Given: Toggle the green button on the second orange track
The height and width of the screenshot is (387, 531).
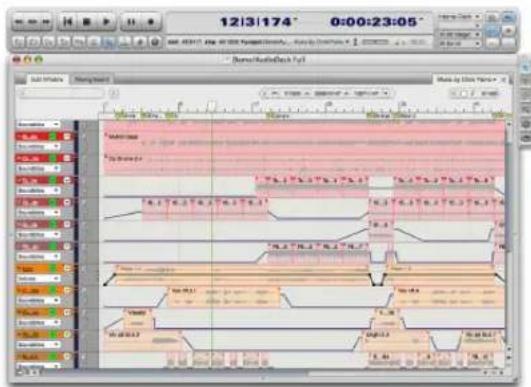Looking at the screenshot, I should point(53,291).
